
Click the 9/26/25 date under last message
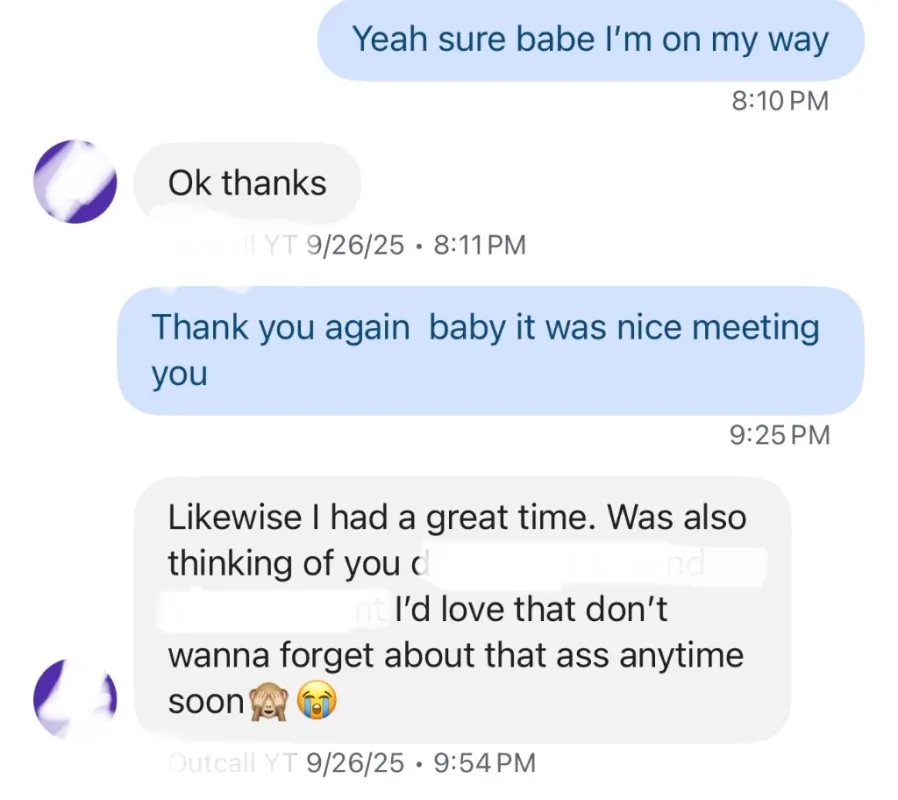pos(355,763)
